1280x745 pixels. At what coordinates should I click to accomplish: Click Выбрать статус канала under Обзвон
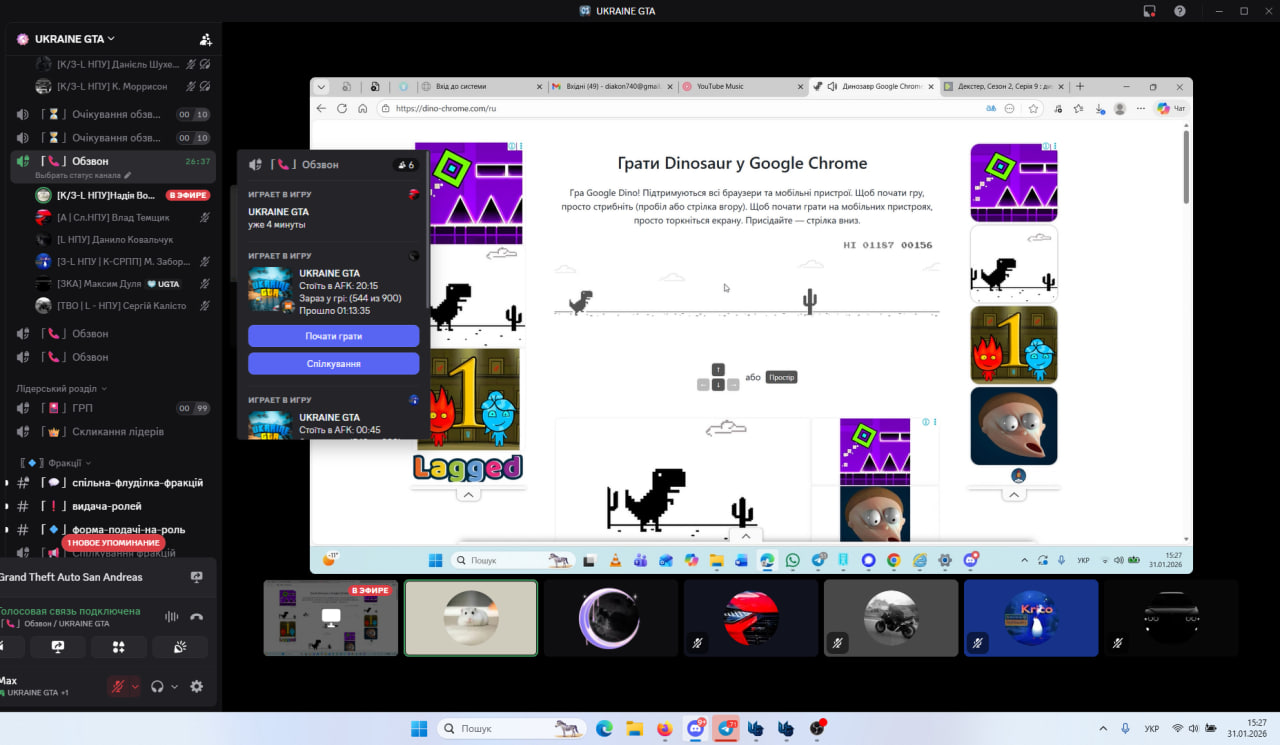coord(77,176)
